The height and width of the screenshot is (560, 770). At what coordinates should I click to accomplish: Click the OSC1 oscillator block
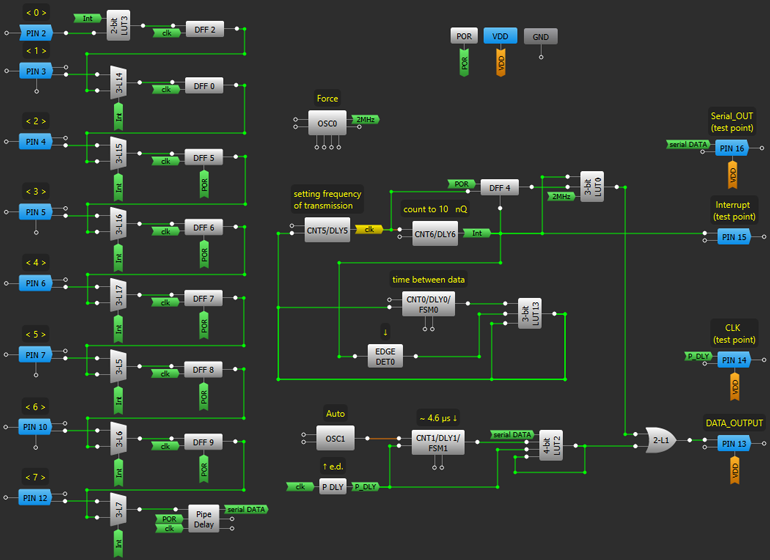click(x=334, y=437)
